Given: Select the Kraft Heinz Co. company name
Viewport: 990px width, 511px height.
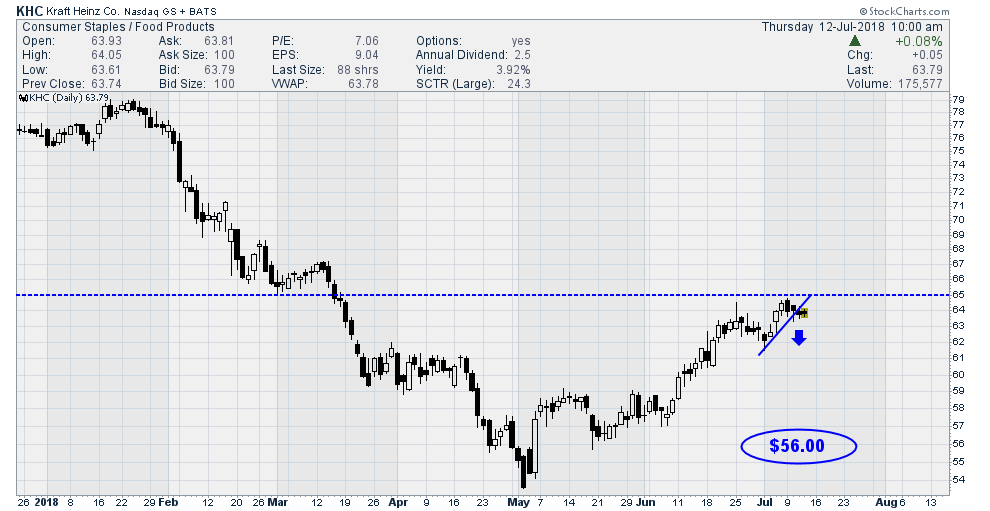Looking at the screenshot, I should pos(82,11).
